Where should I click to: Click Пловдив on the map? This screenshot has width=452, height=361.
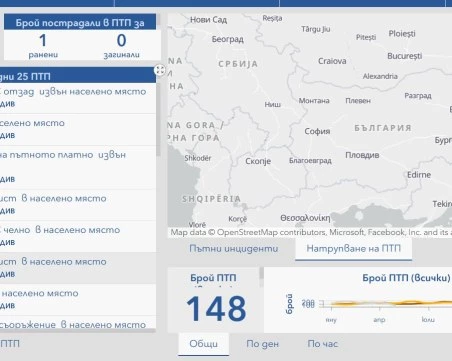click(362, 155)
